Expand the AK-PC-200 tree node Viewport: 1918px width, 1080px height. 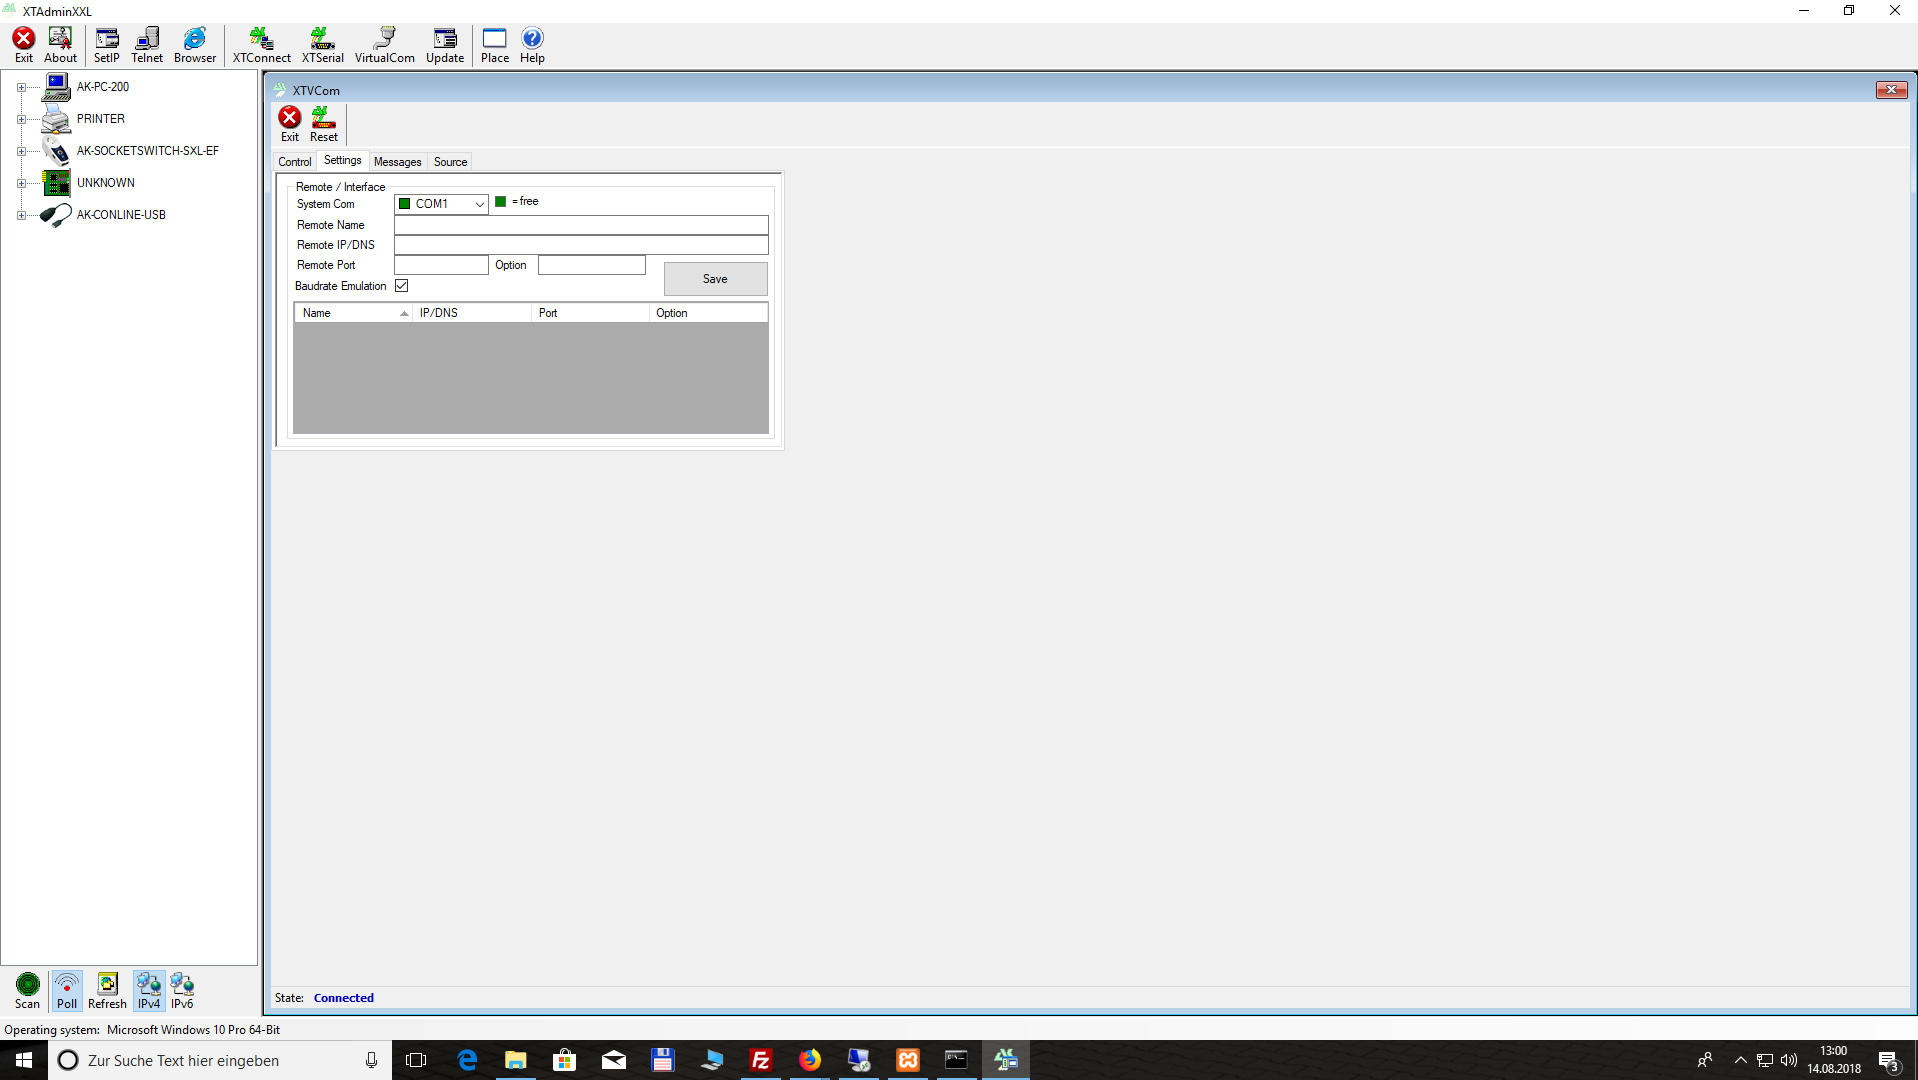[21, 88]
